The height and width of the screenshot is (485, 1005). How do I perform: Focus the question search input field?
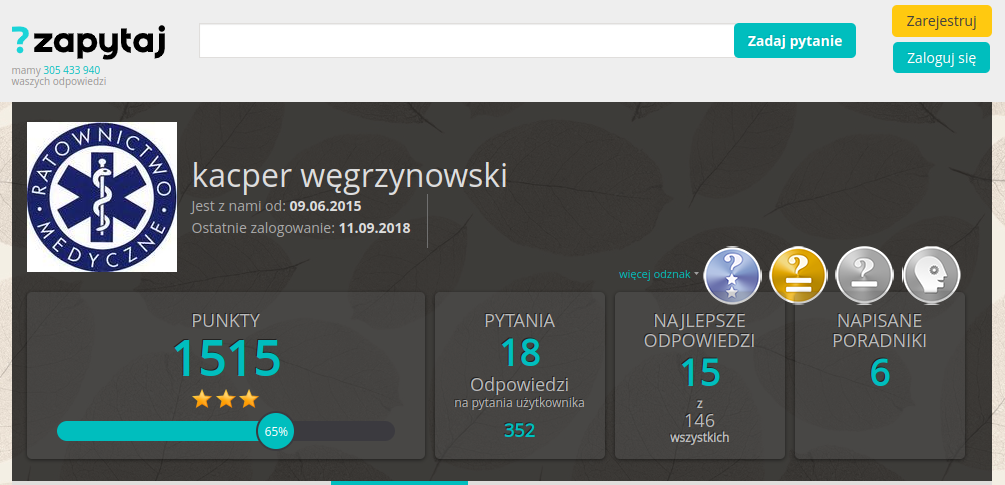click(x=466, y=41)
